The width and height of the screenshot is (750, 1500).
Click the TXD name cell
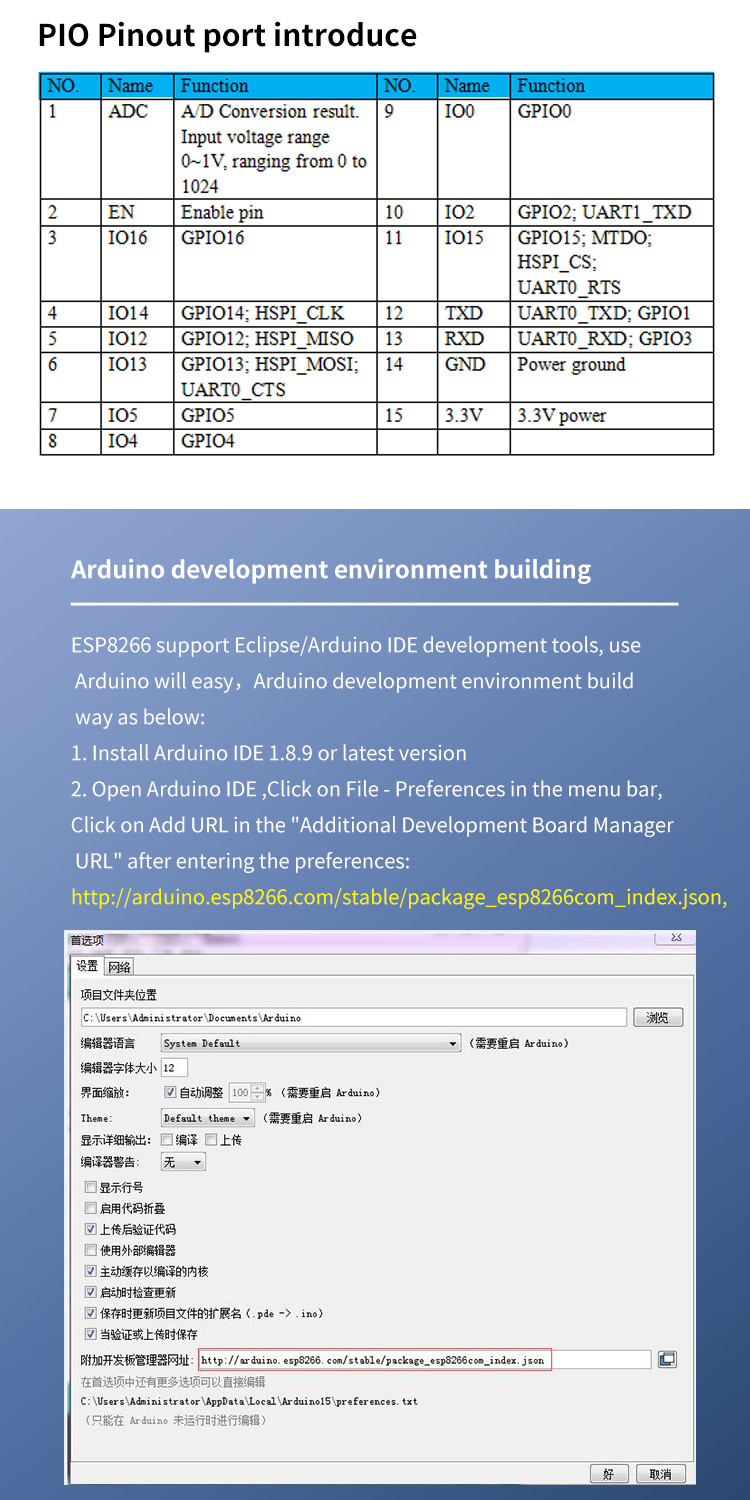point(473,313)
